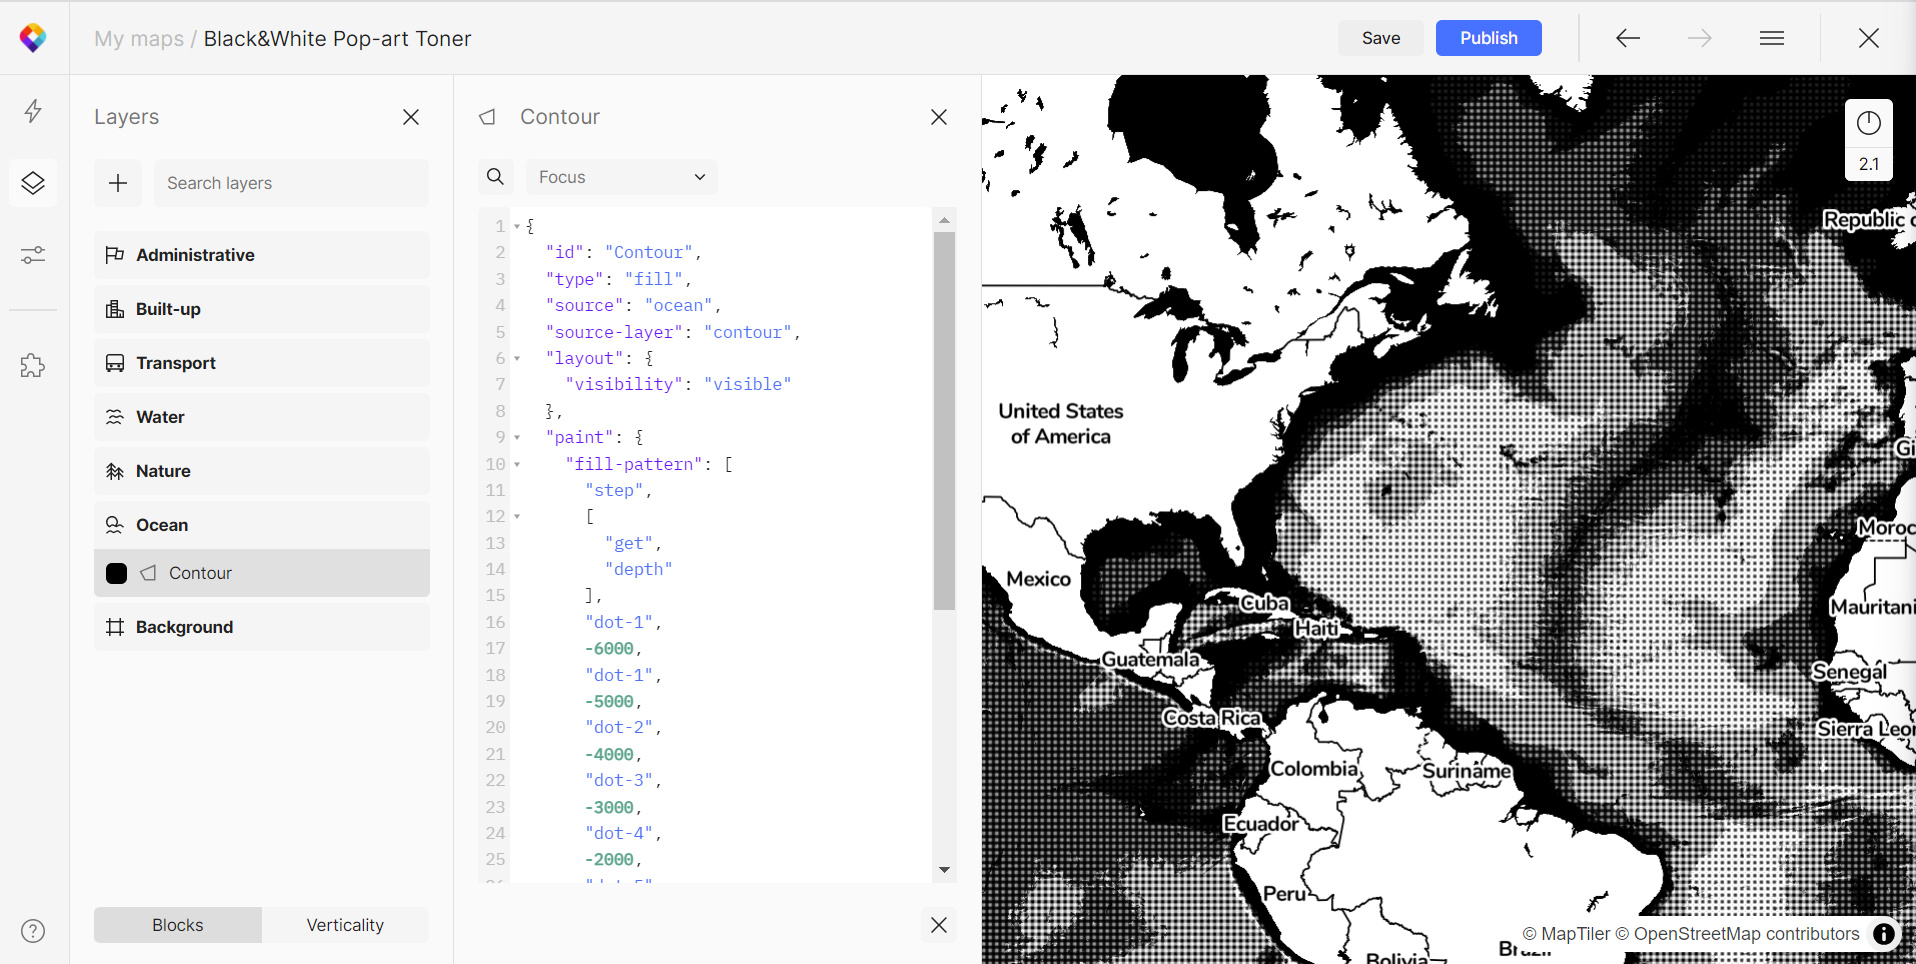The width and height of the screenshot is (1916, 964).
Task: Open the quick actions lightning icon
Action: (33, 110)
